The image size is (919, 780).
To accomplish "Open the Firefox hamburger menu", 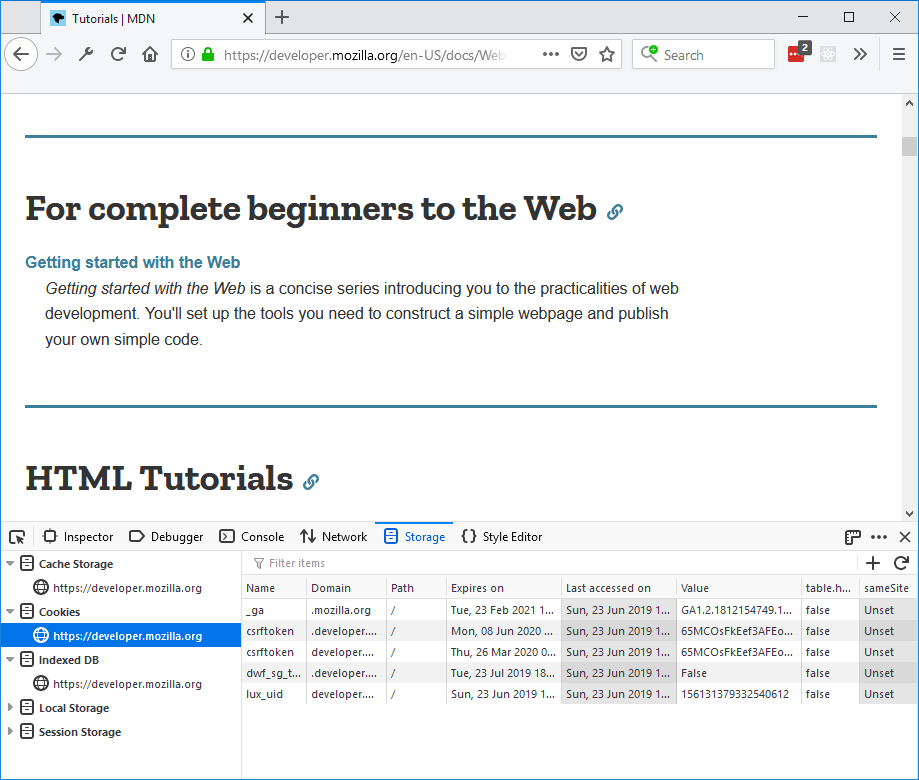I will click(x=898, y=54).
